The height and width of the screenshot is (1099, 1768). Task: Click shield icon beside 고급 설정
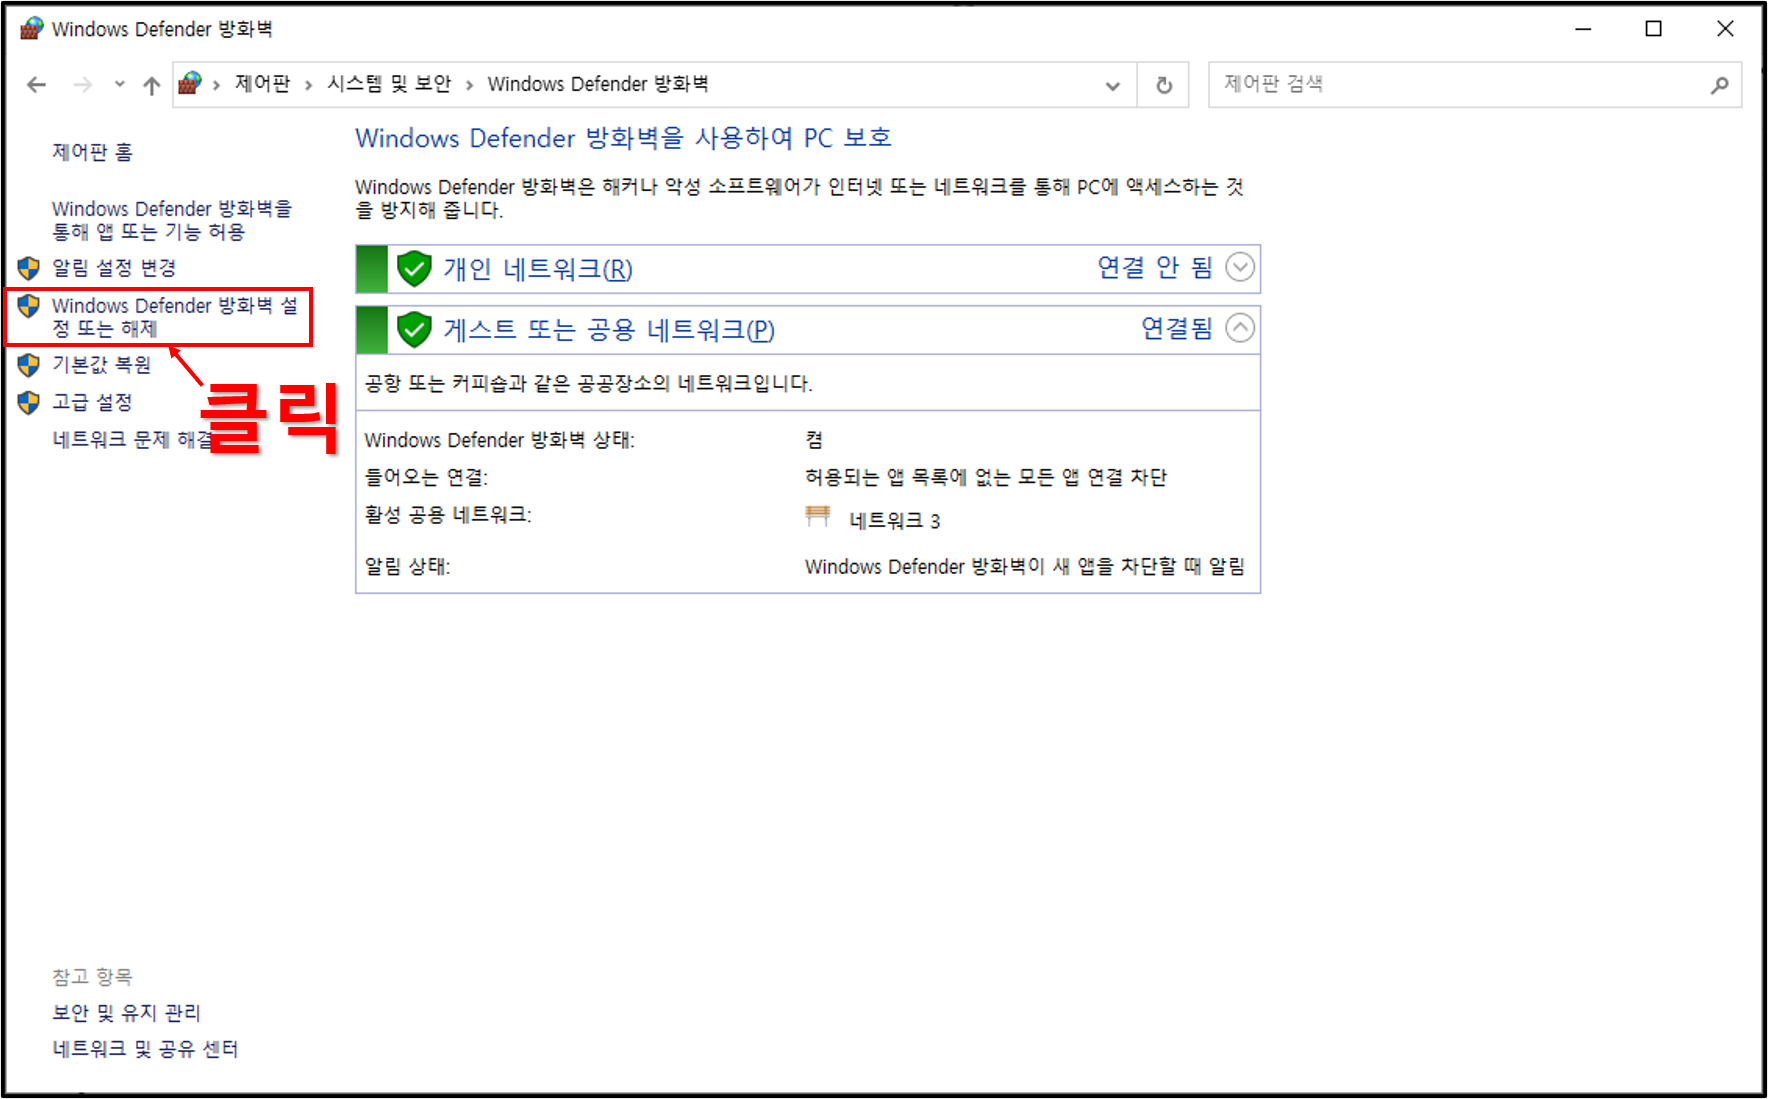[29, 402]
